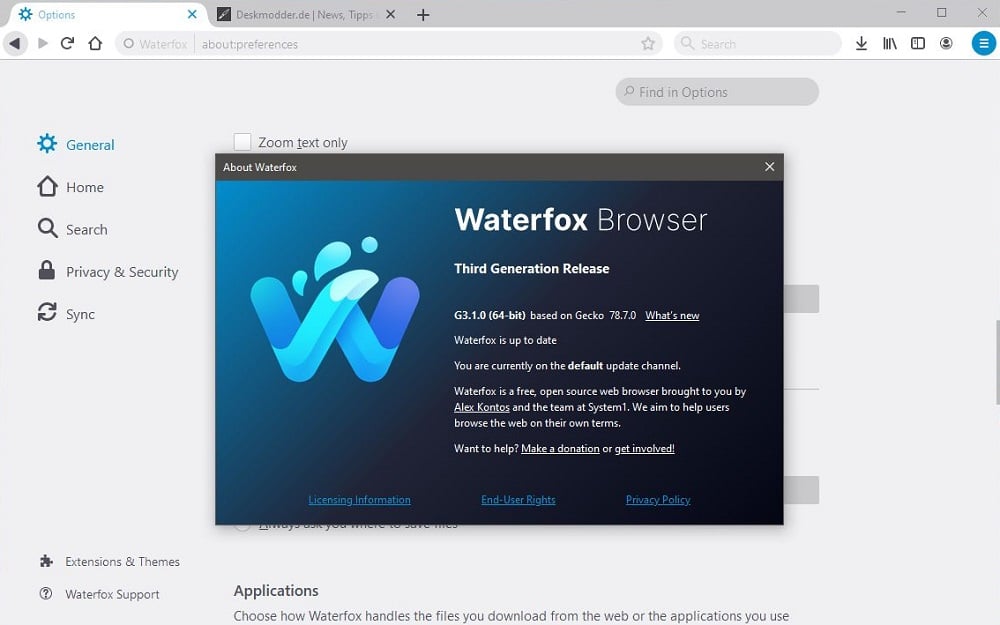This screenshot has height=625, width=1000.
Task: Click the Waterfox site identity icon
Action: (x=129, y=43)
